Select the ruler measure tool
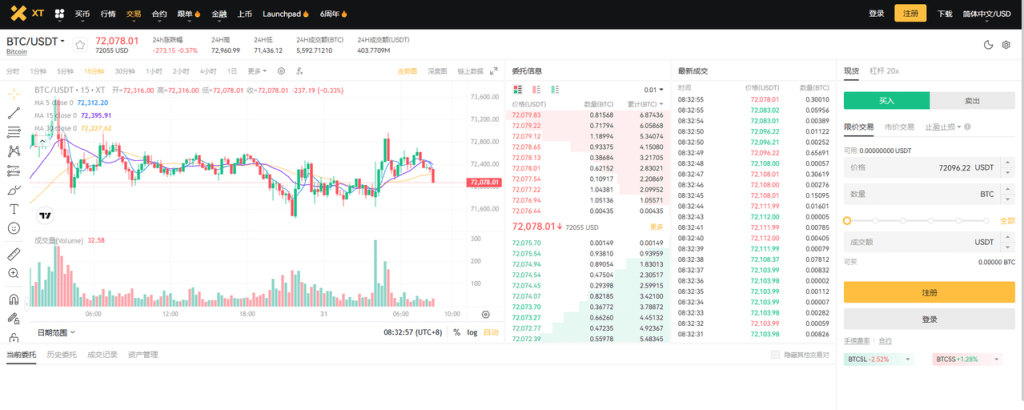1024x410 pixels. click(14, 253)
